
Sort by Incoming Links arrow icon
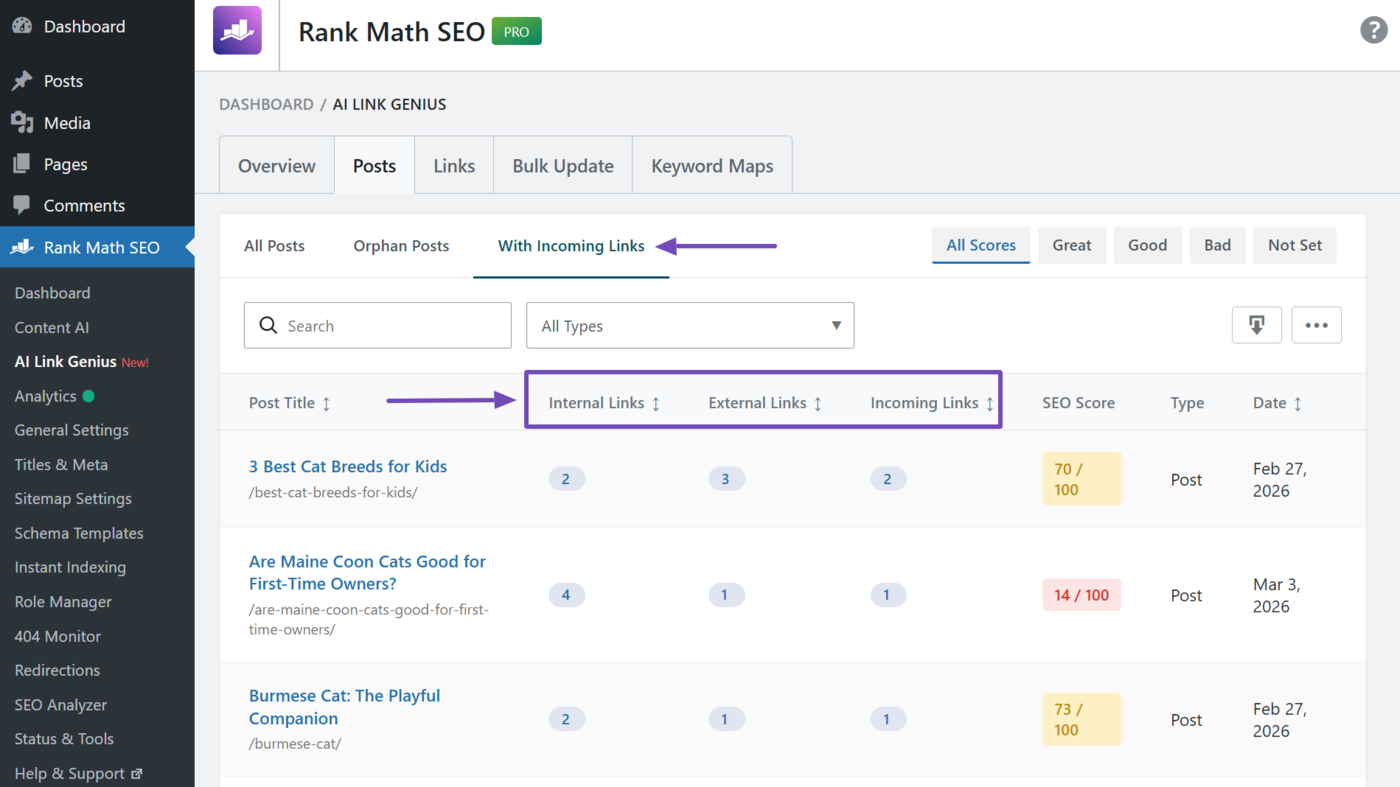pos(990,404)
